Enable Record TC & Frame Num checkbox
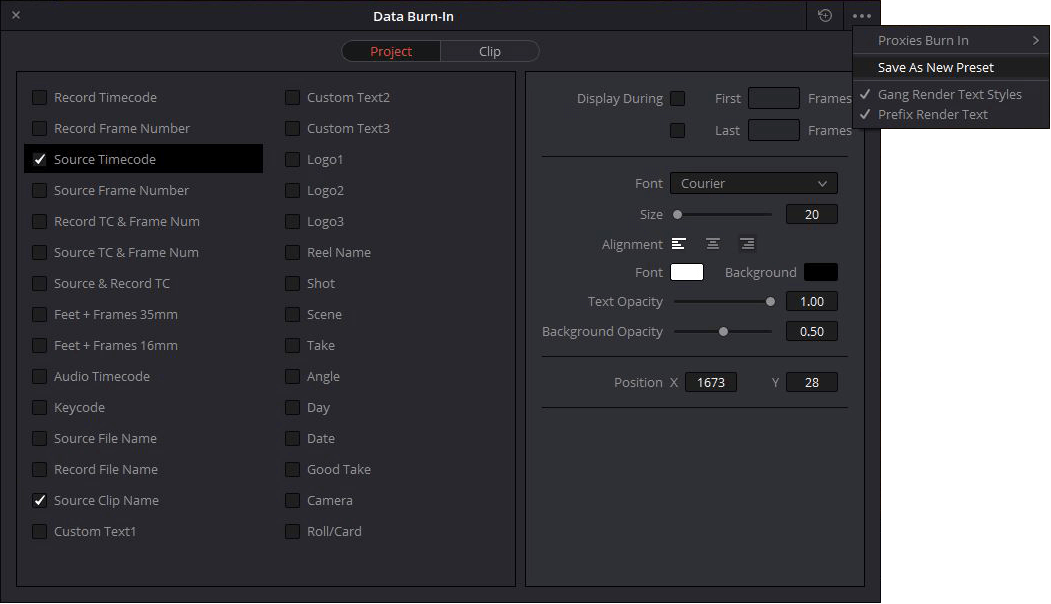This screenshot has height=604, width=1051. tap(40, 221)
